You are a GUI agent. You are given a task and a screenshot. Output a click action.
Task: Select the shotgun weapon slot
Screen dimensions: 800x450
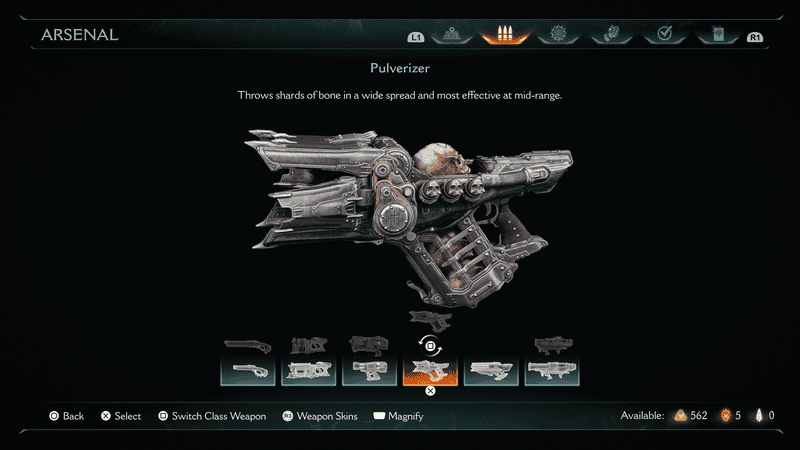[248, 371]
